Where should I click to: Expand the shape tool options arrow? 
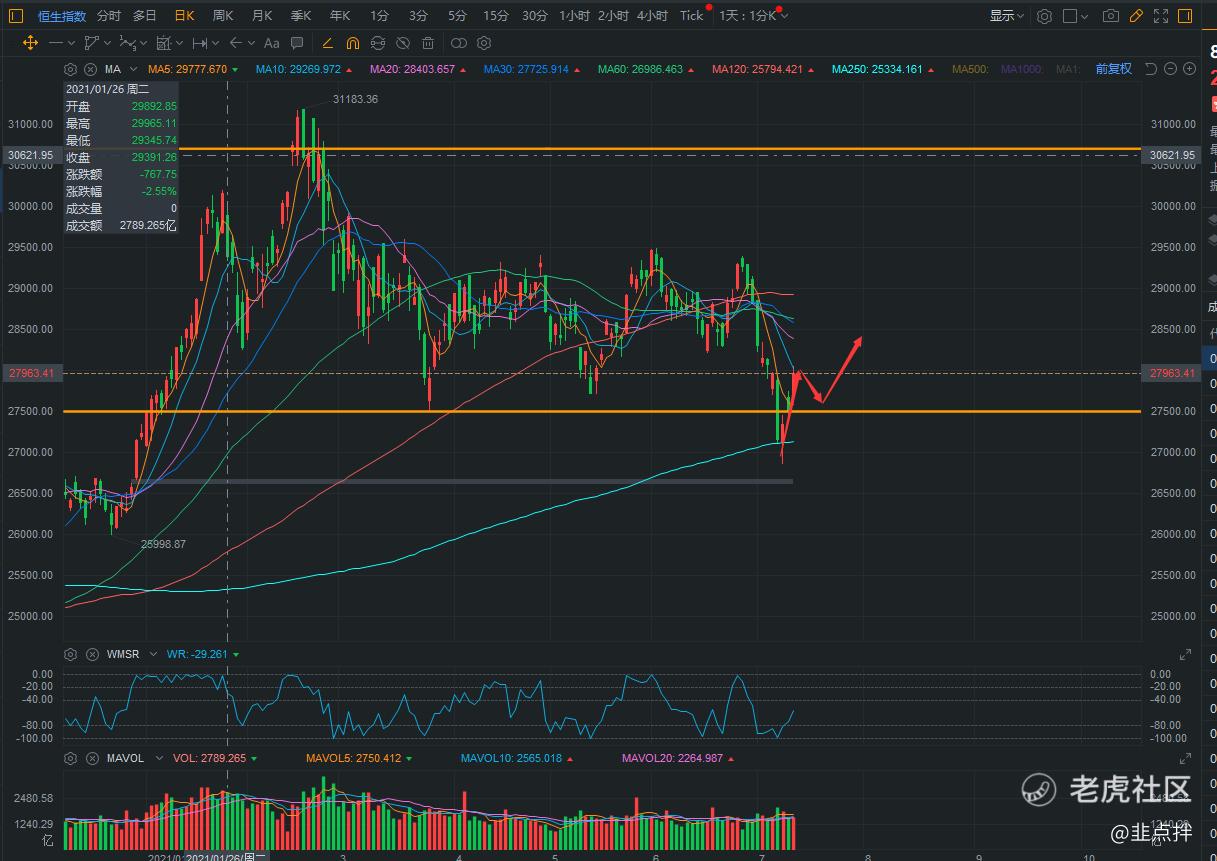coord(107,43)
